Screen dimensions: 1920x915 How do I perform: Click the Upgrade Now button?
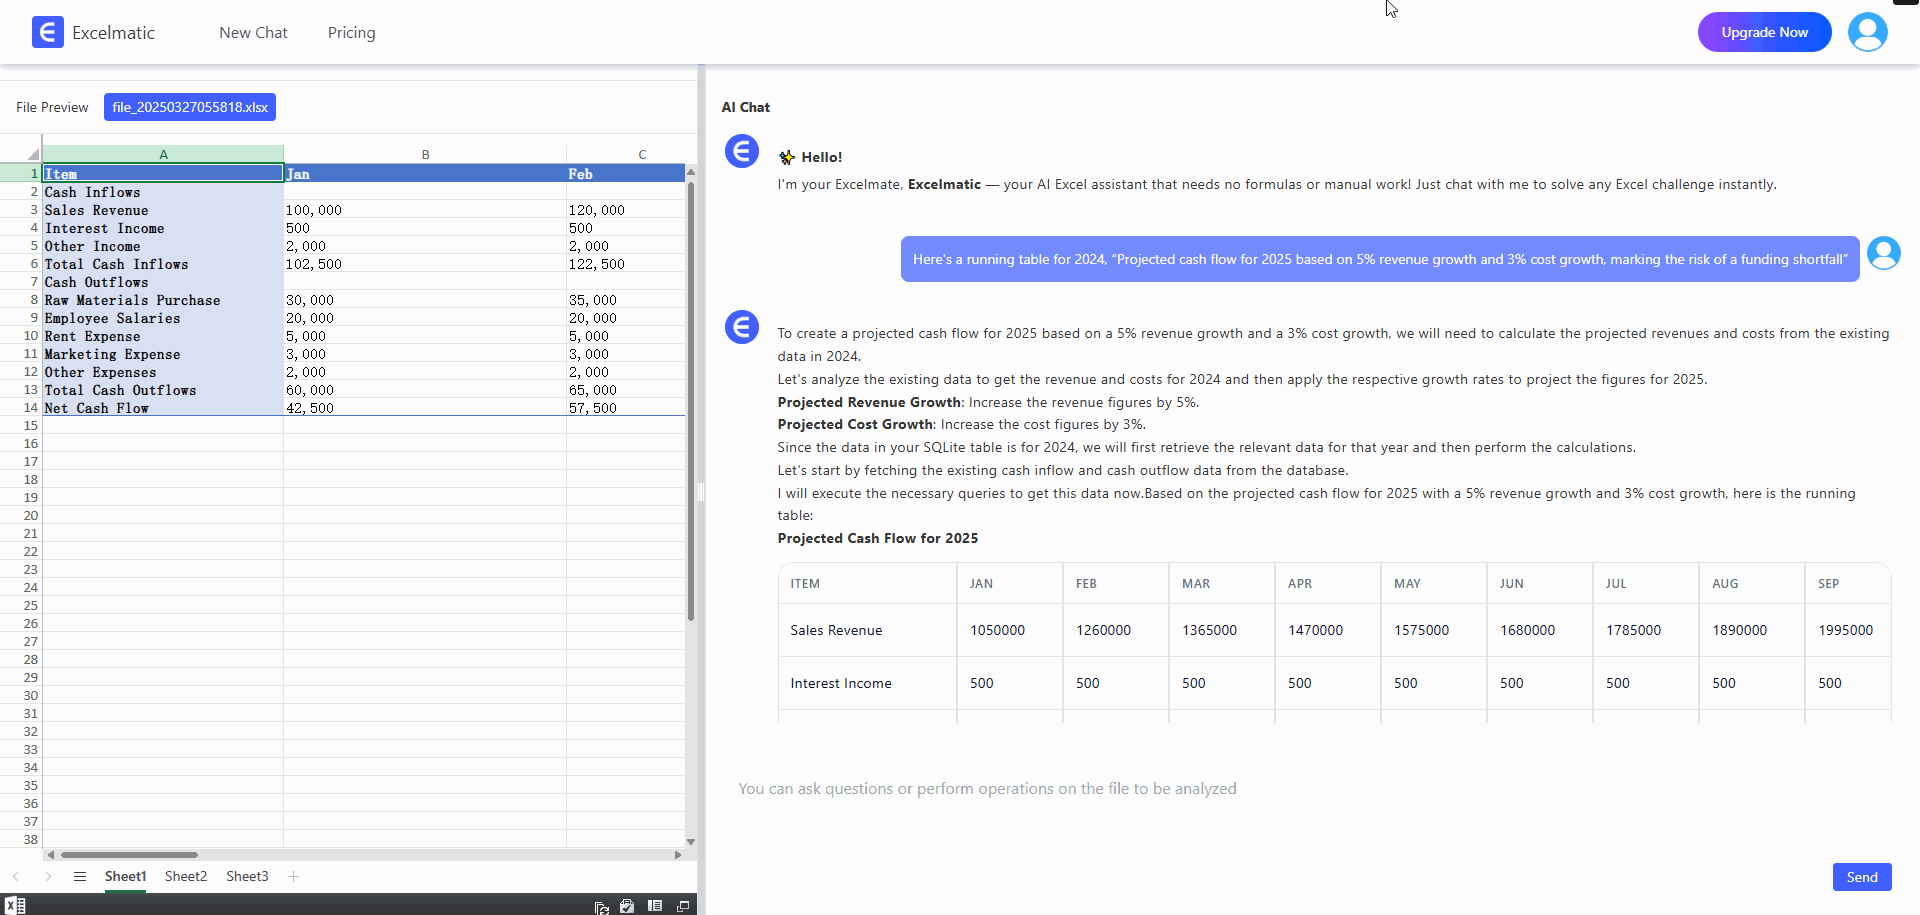tap(1764, 32)
